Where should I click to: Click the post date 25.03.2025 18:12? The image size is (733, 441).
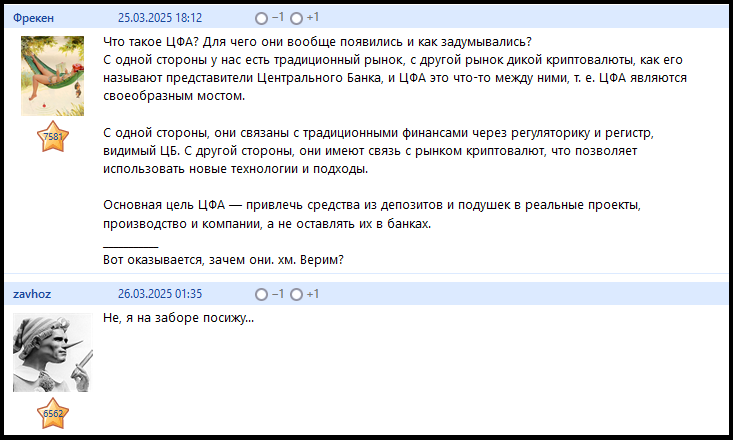pos(160,18)
